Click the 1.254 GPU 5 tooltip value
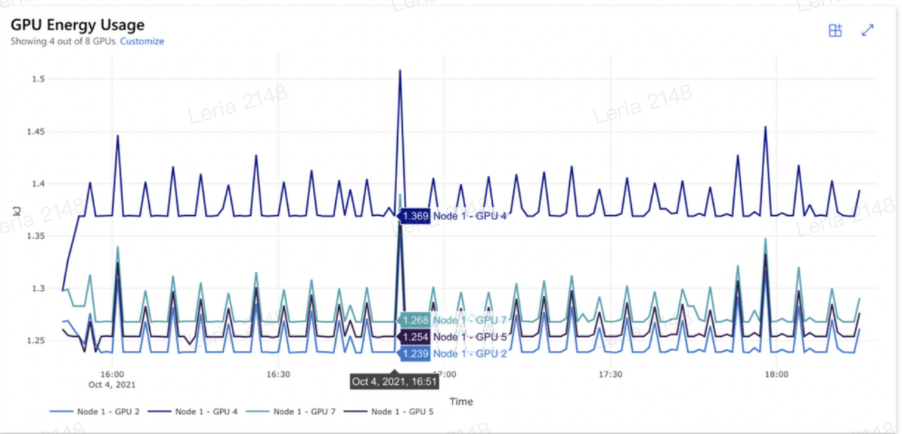The height and width of the screenshot is (434, 902). pyautogui.click(x=414, y=337)
